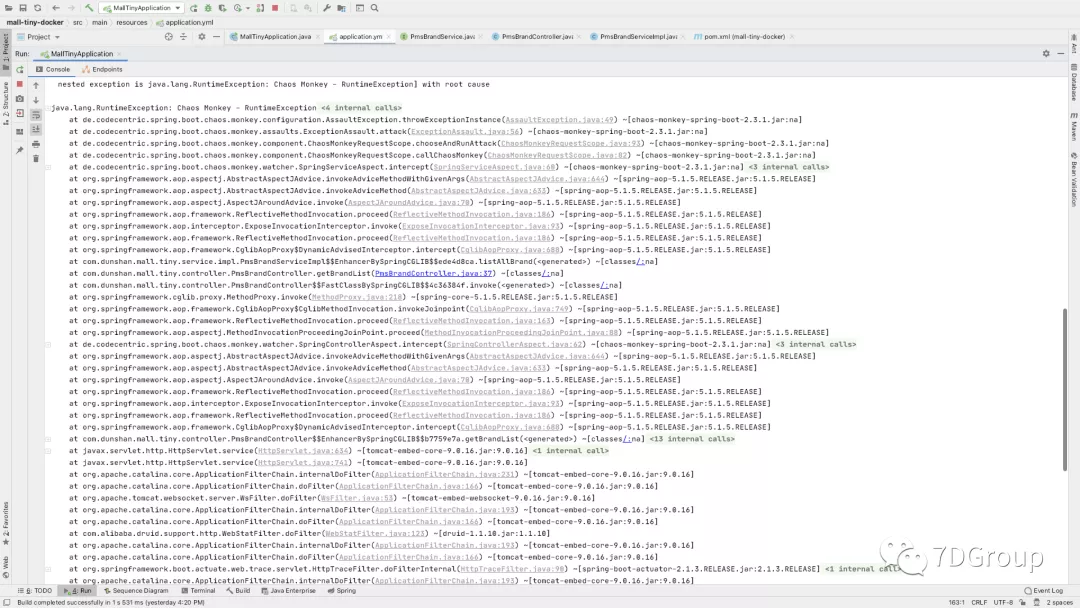Screen dimensions: 1080x608
Task: Open the SpringServiceAspect.java:60 link
Action: (x=495, y=167)
